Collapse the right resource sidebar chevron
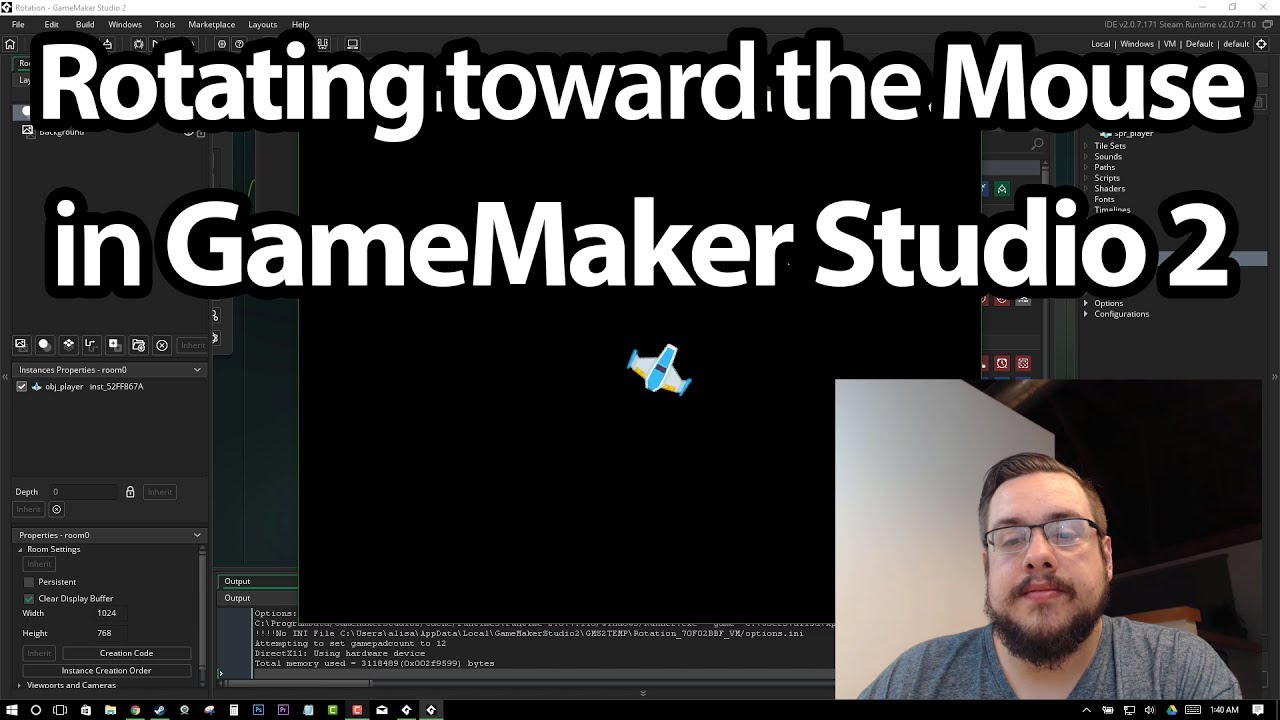The image size is (1280, 720). pos(1274,376)
